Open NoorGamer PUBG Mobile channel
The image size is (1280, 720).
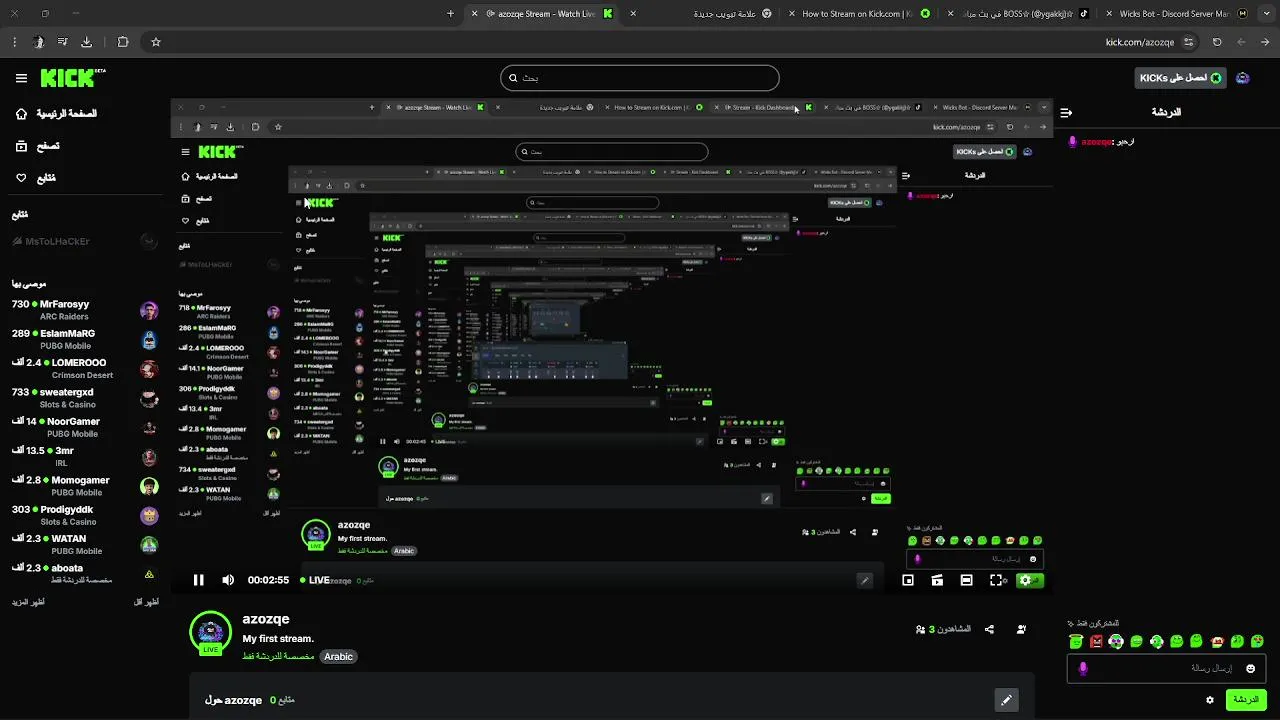click(x=85, y=427)
